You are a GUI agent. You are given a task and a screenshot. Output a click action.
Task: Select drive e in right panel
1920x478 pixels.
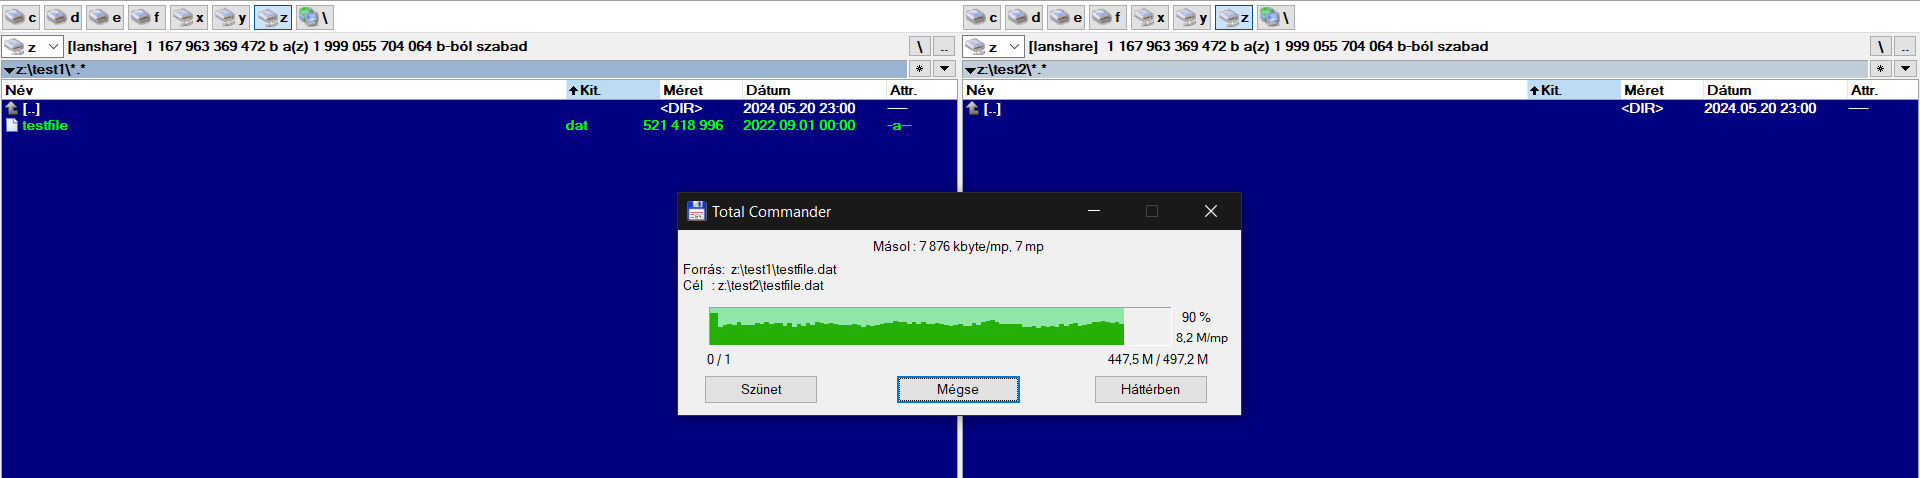click(1066, 17)
